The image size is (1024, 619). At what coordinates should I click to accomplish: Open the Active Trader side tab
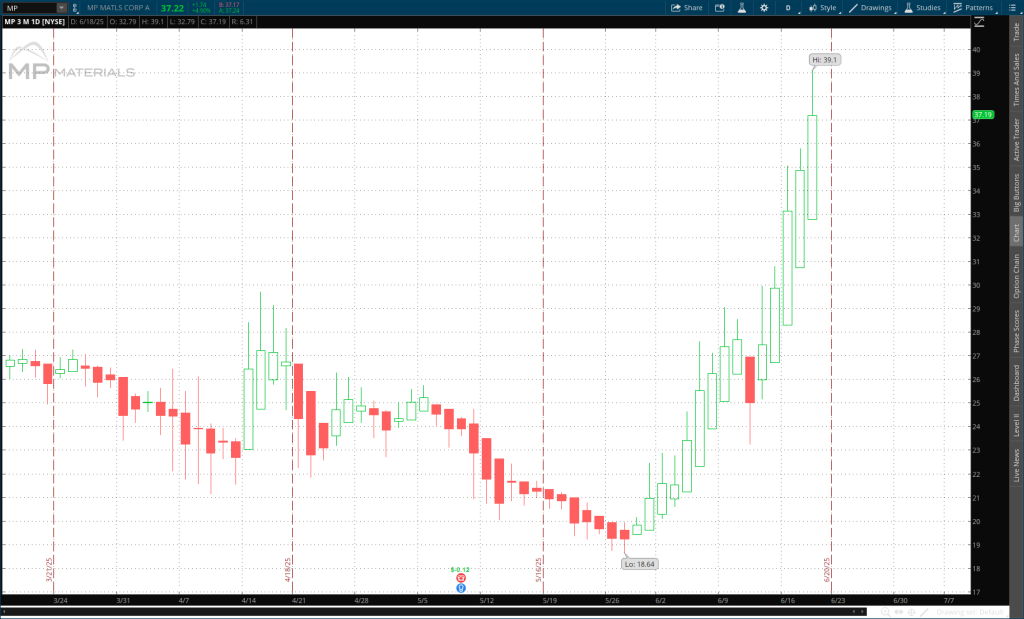pyautogui.click(x=1016, y=140)
